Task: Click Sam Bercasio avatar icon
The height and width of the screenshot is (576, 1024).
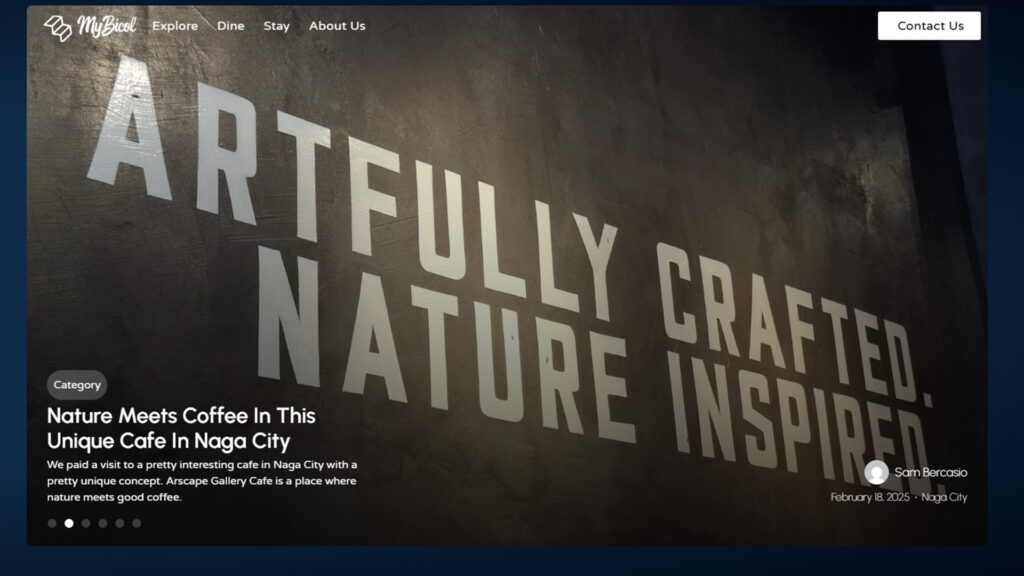Action: pos(876,472)
